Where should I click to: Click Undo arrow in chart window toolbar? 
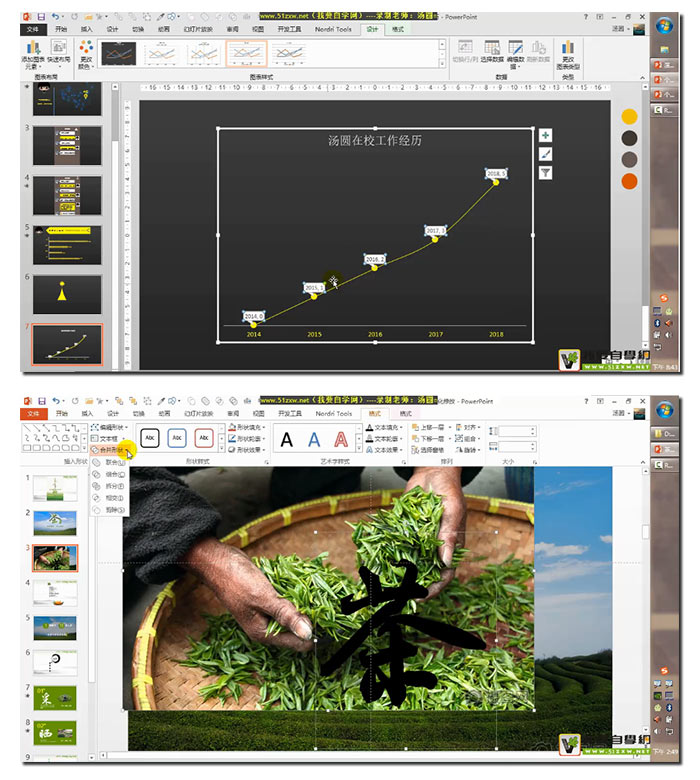55,17
